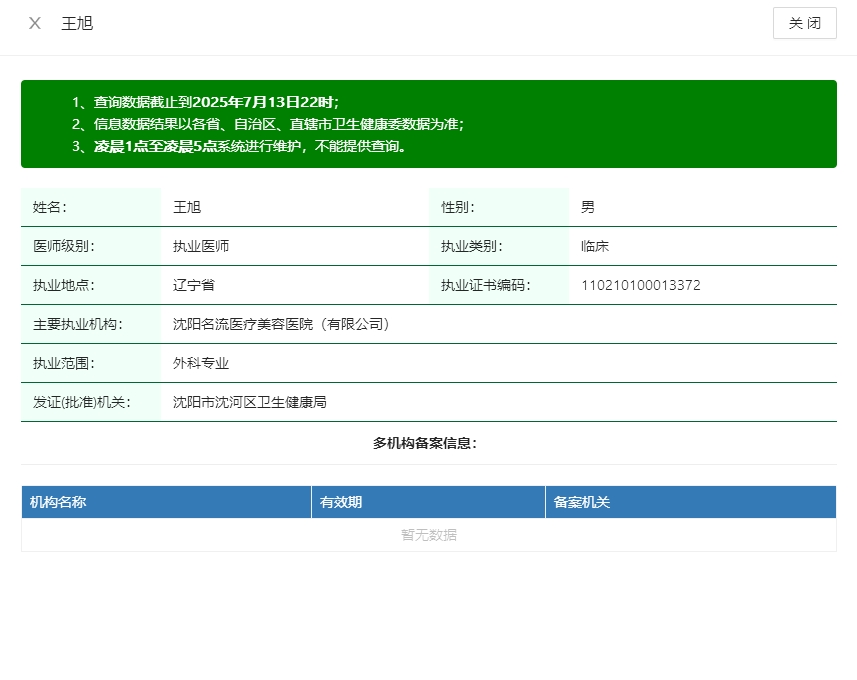
Task: Click 沈阳名流医疗美容医院（有限公司） value
Action: 282,324
